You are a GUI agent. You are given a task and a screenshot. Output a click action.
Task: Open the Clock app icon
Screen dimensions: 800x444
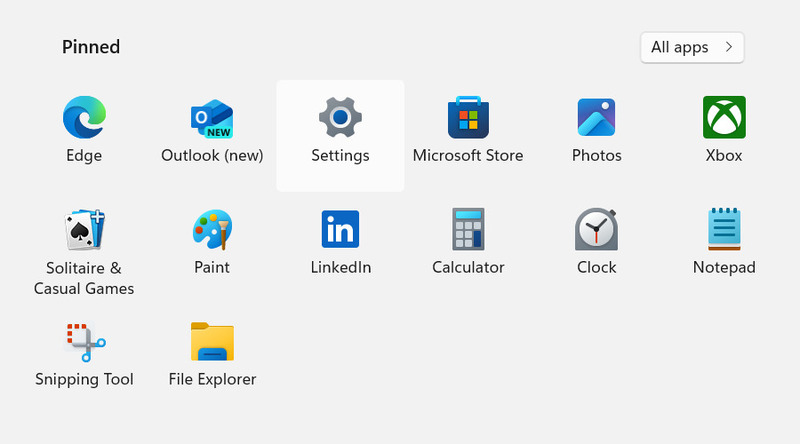pos(596,229)
